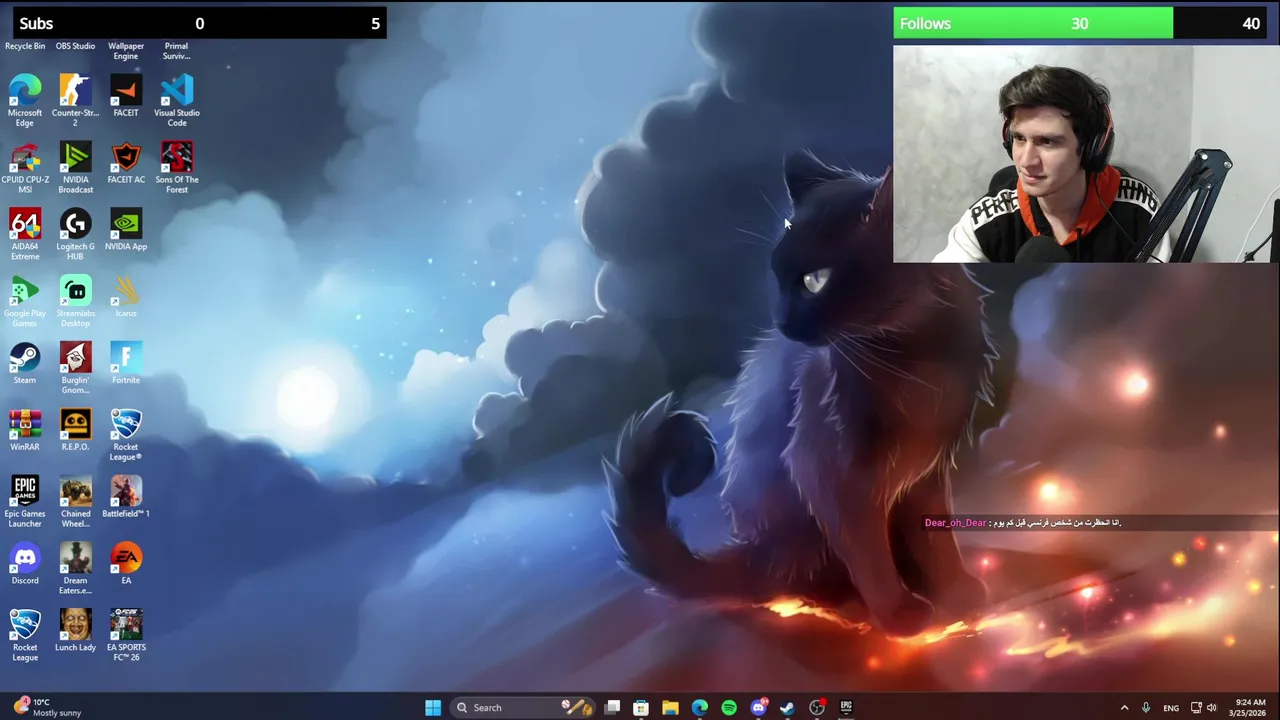The width and height of the screenshot is (1280, 720).
Task: Open Edge from the taskbar
Action: pos(700,707)
